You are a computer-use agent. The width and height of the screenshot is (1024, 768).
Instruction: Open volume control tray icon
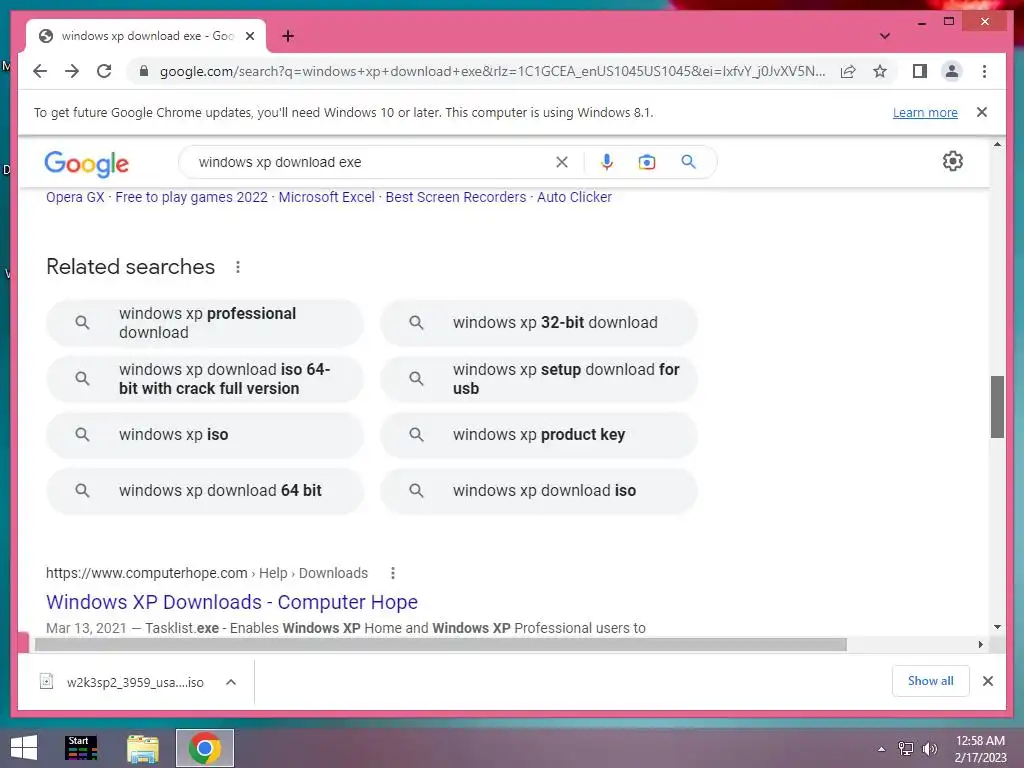pyautogui.click(x=929, y=749)
